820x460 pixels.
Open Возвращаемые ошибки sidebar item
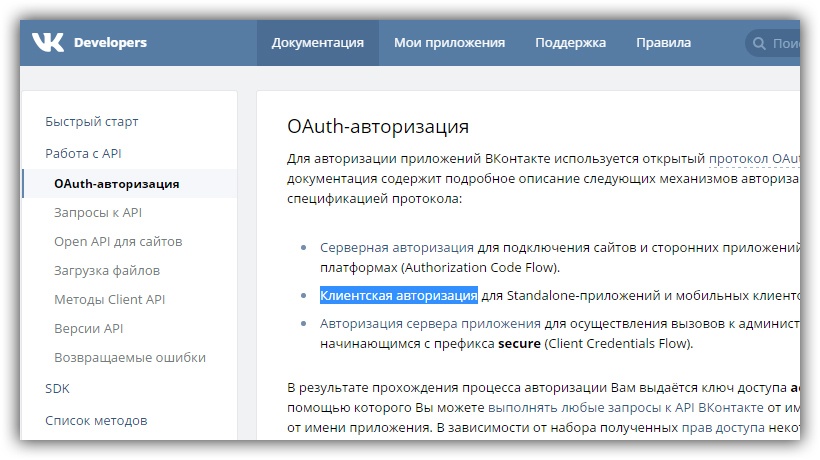point(130,358)
